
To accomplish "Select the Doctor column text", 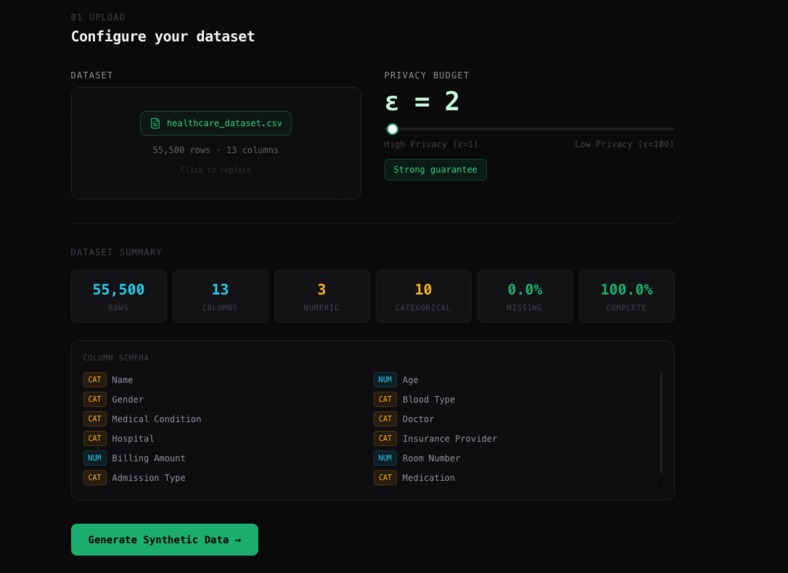I will [x=418, y=419].
